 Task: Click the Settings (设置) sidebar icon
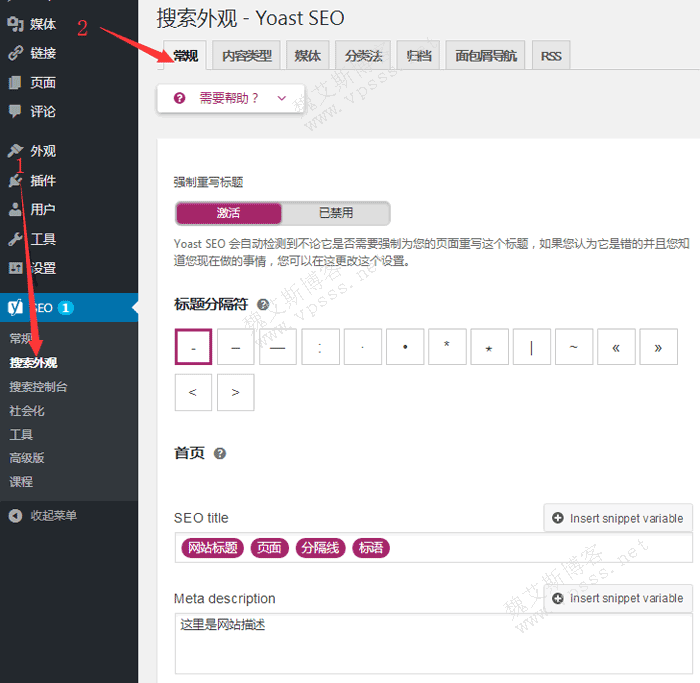15,268
